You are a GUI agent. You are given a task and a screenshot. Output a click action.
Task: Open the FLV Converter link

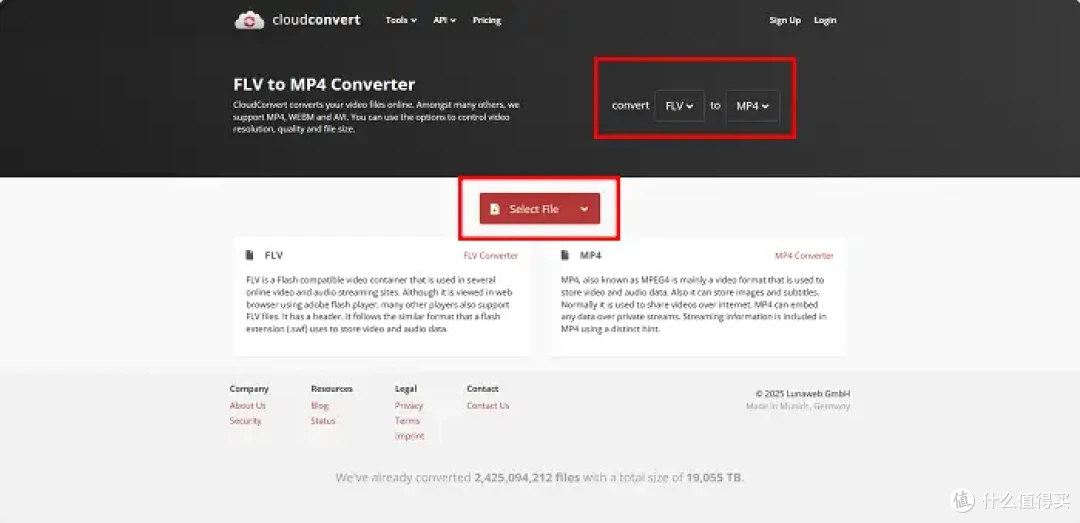click(490, 256)
